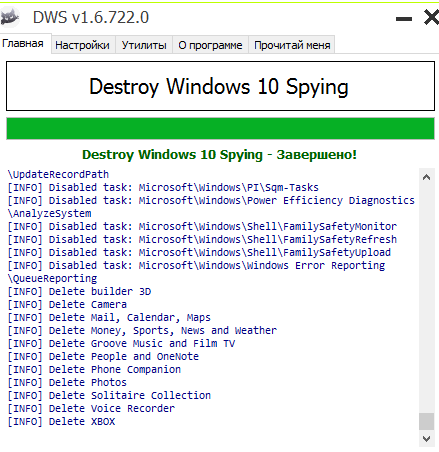The image size is (439, 452).
Task: Click the green Завершено! status label
Action: (x=219, y=155)
